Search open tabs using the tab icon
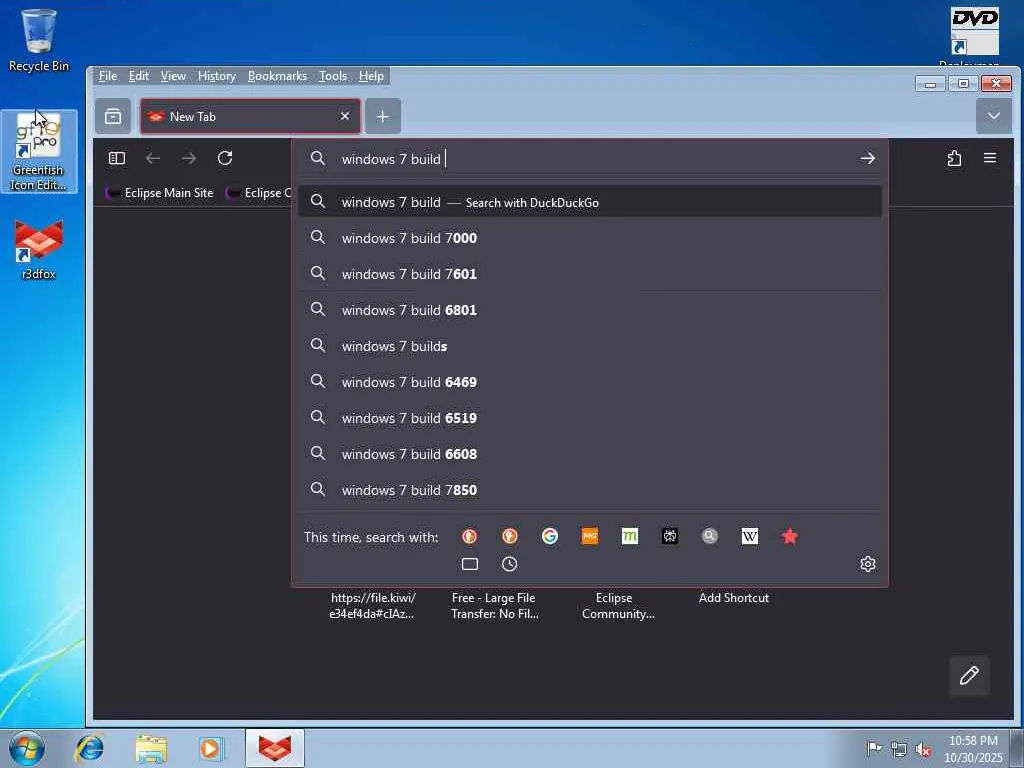This screenshot has width=1024, height=768. coord(470,564)
